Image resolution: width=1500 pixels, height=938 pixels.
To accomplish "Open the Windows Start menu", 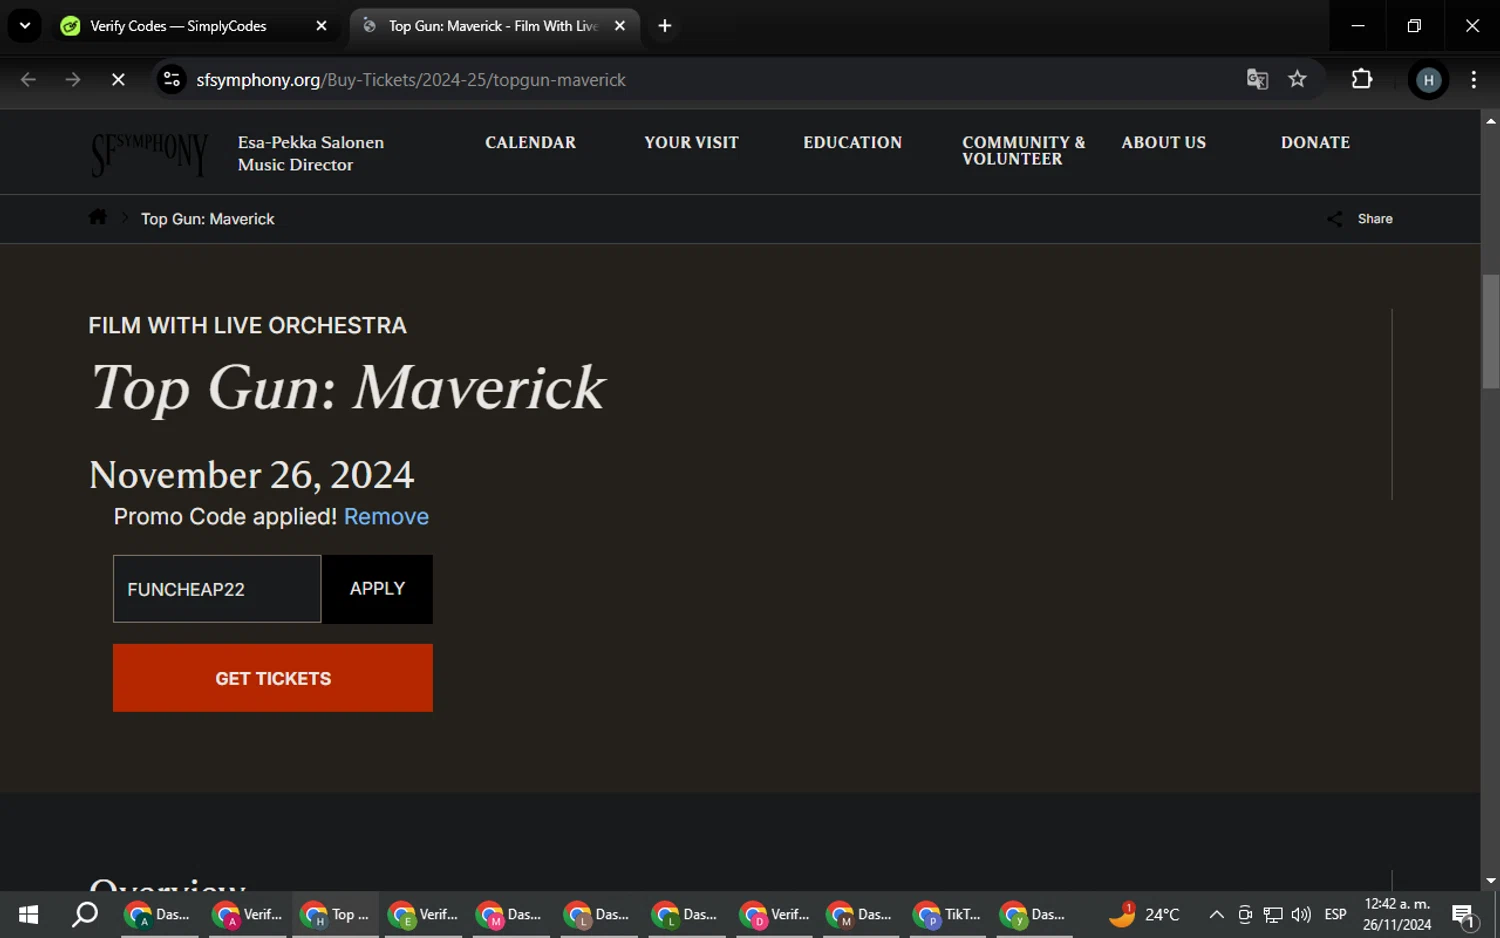I will (28, 914).
